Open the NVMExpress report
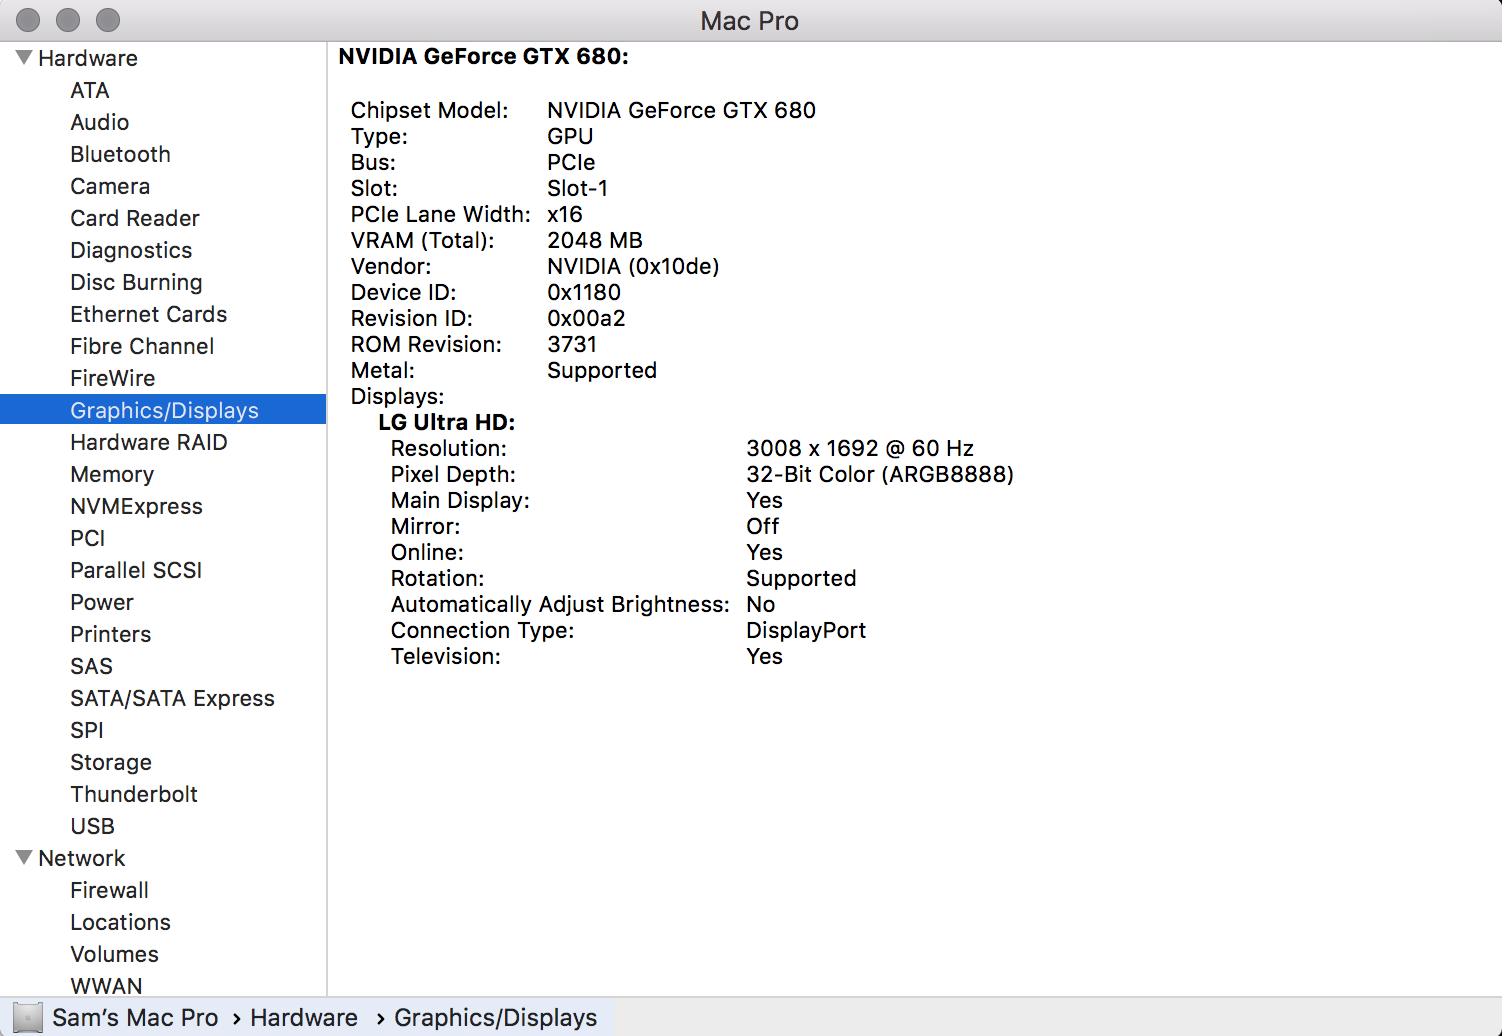The height and width of the screenshot is (1036, 1502). pos(137,506)
